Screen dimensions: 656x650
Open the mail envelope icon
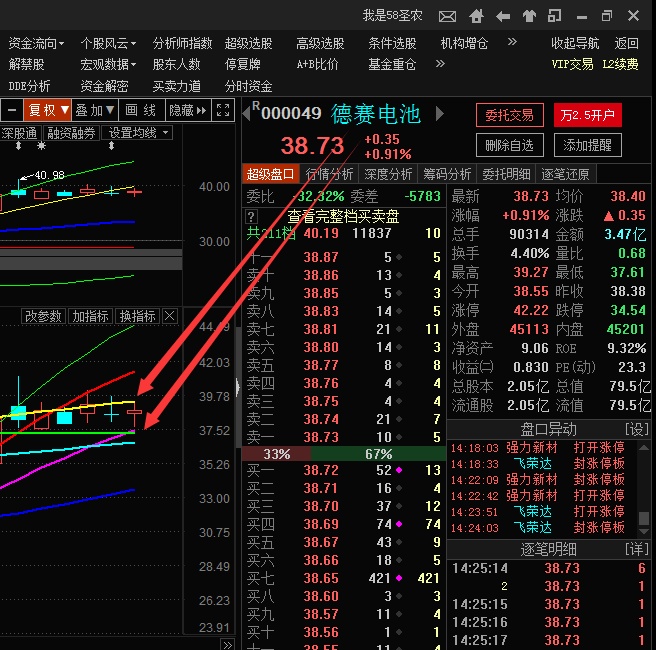pos(447,17)
